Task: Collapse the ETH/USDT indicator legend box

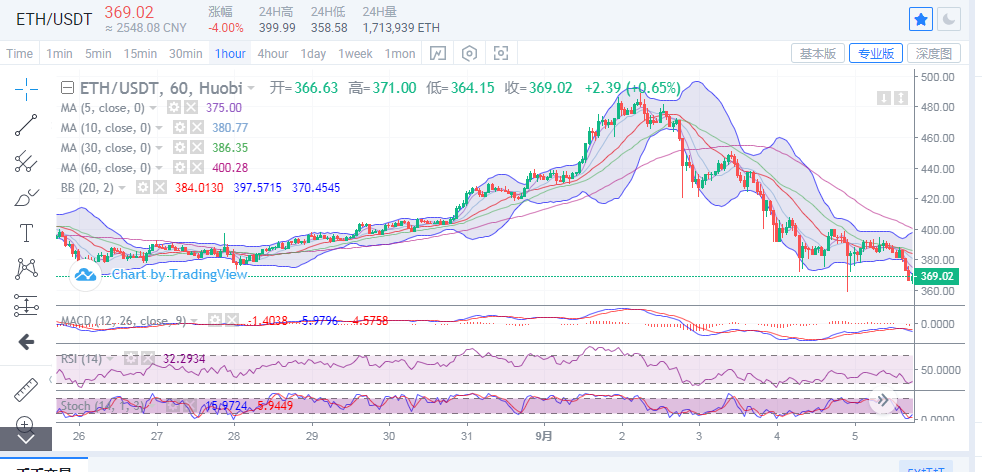Action: coord(68,88)
